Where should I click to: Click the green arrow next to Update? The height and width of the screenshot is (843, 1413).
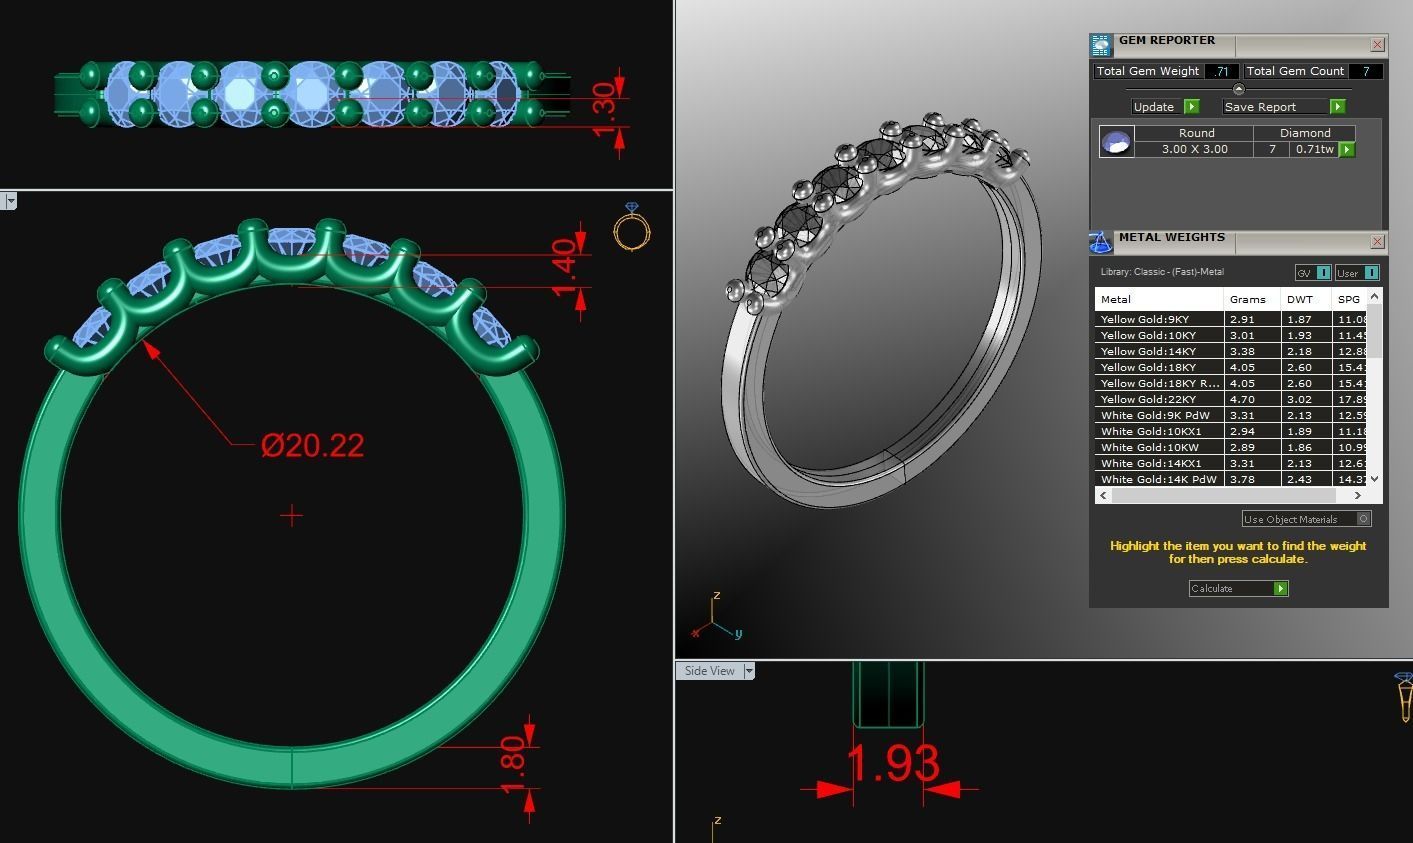[1191, 107]
